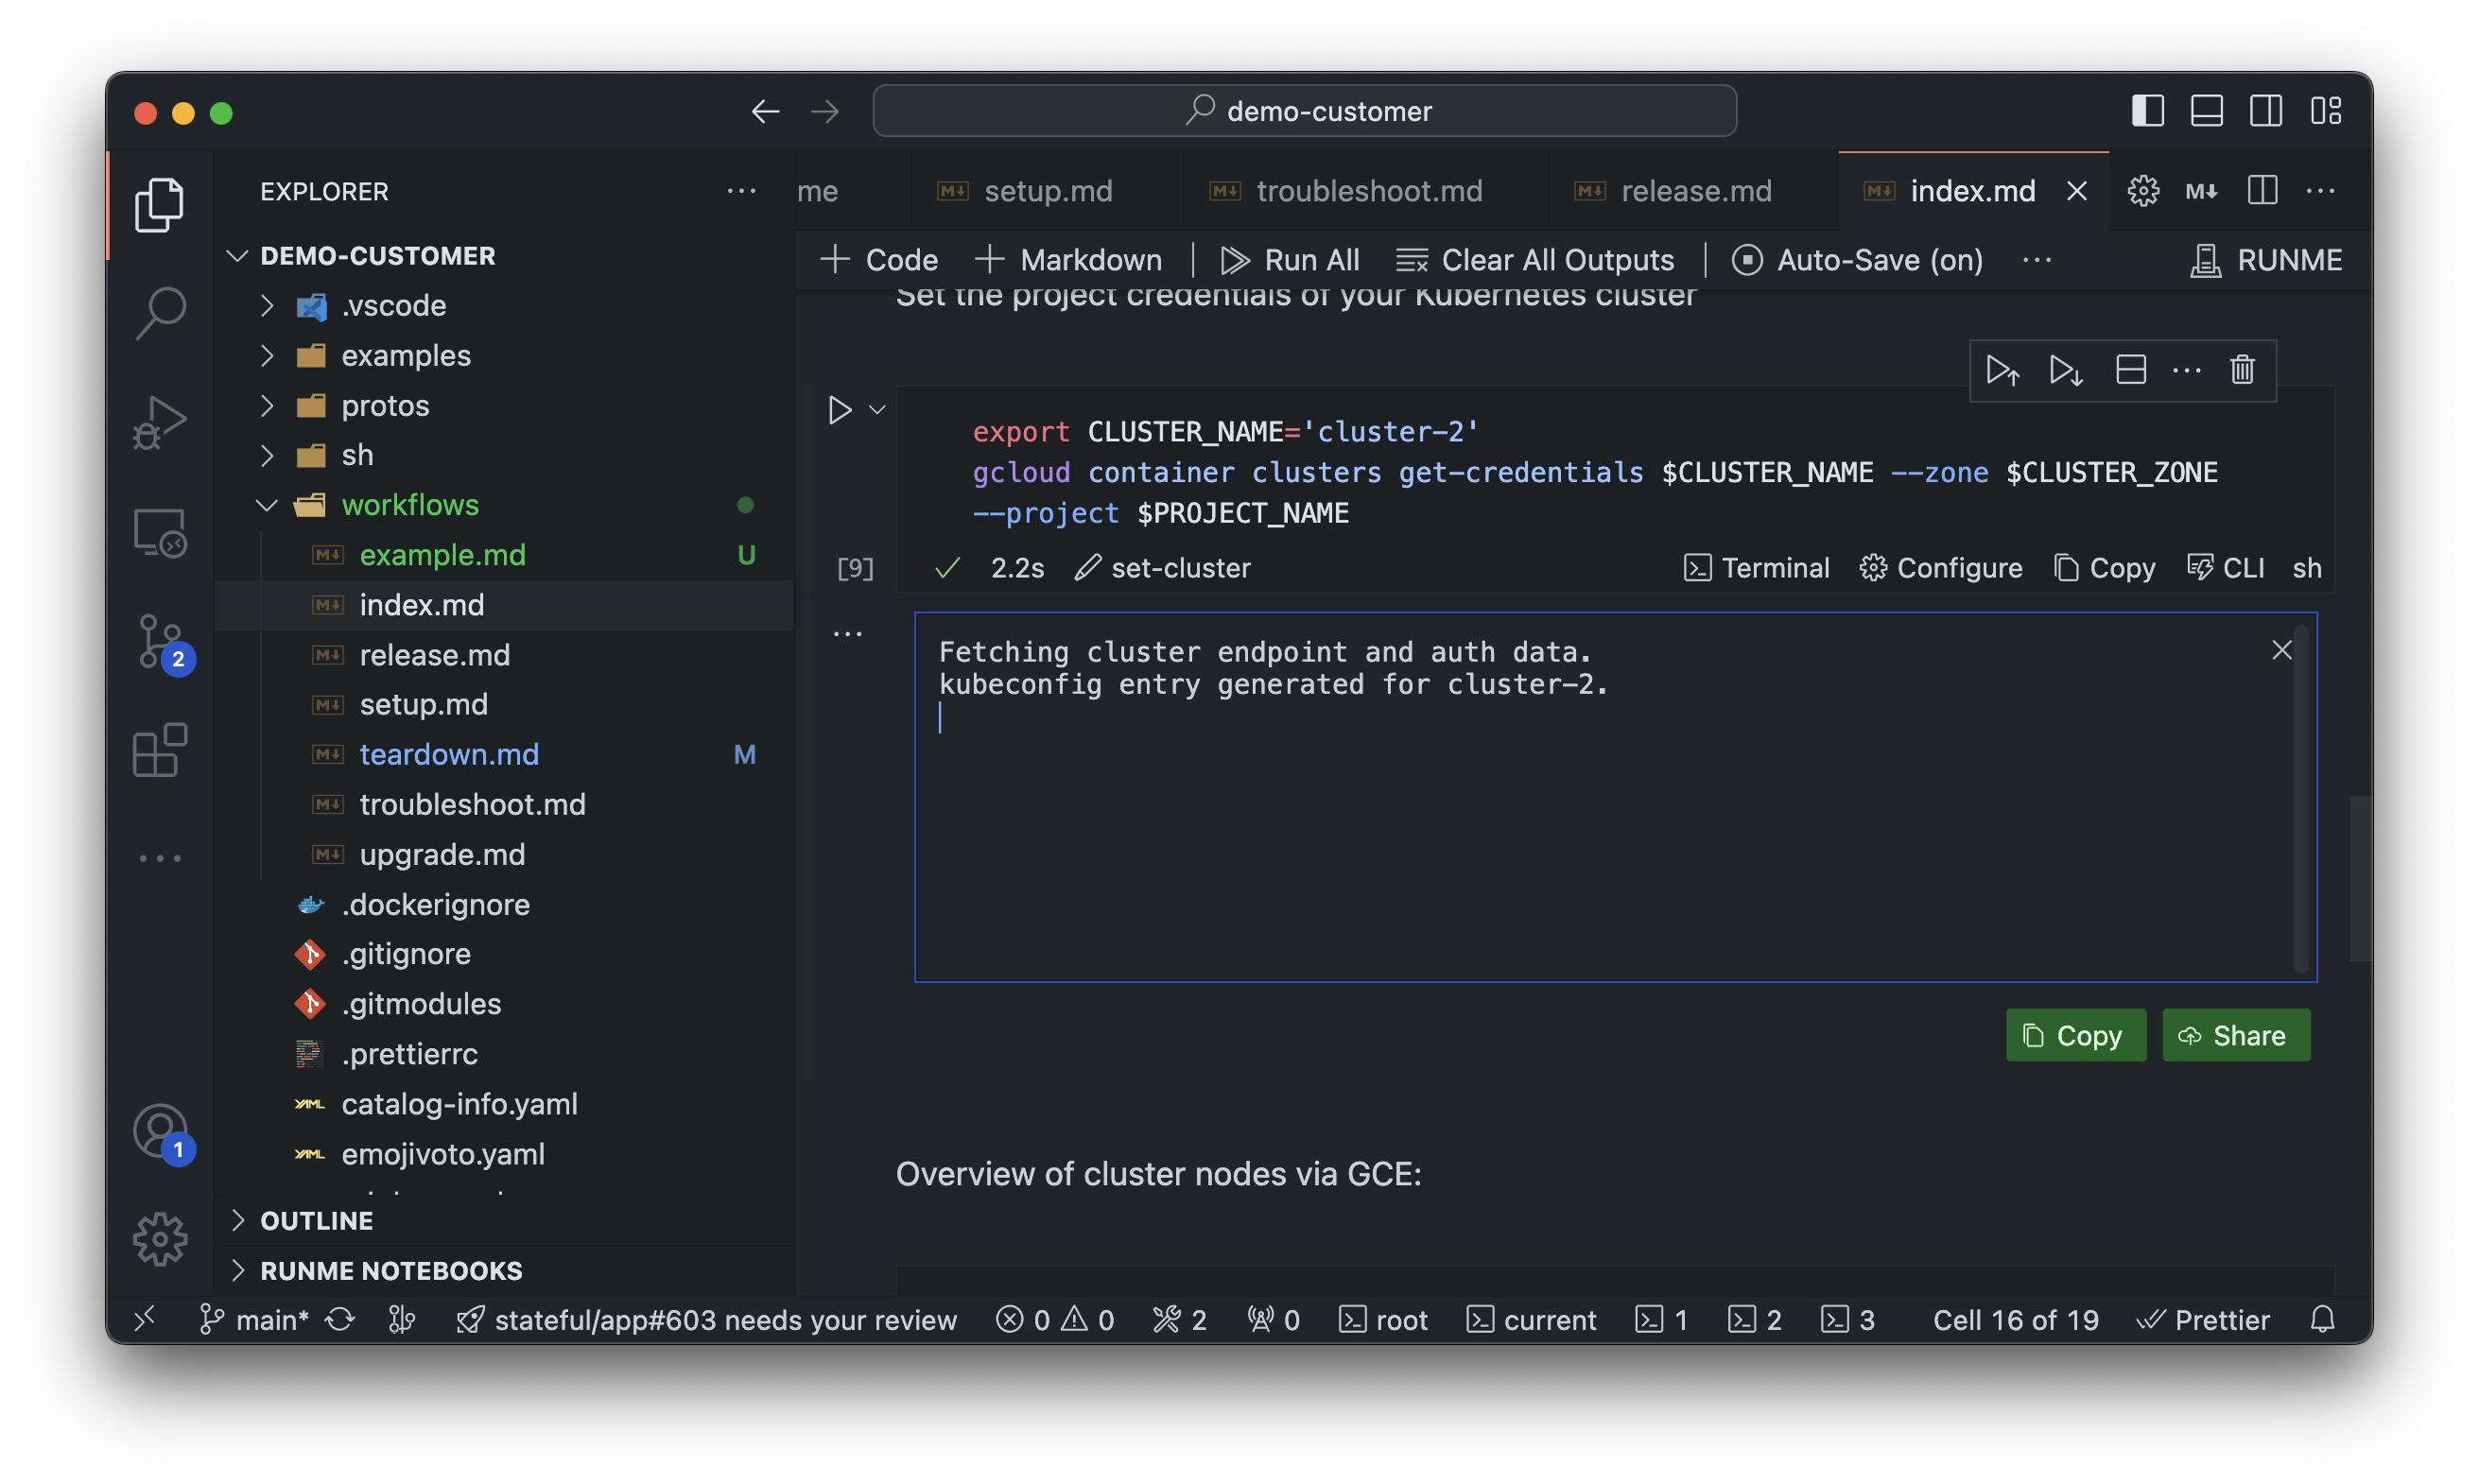The image size is (2479, 1484).
Task: Switch to release.md tab
Action: (1694, 191)
